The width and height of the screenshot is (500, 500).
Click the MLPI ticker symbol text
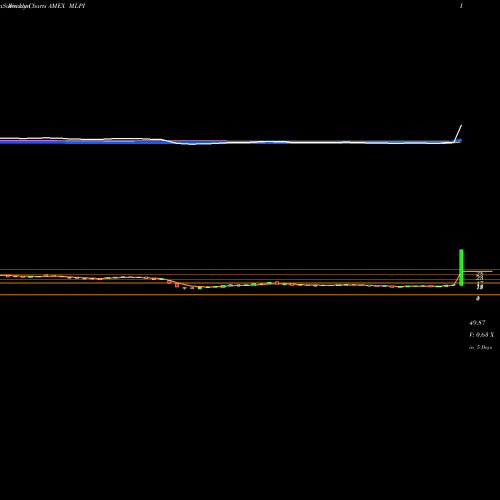[x=77, y=6]
